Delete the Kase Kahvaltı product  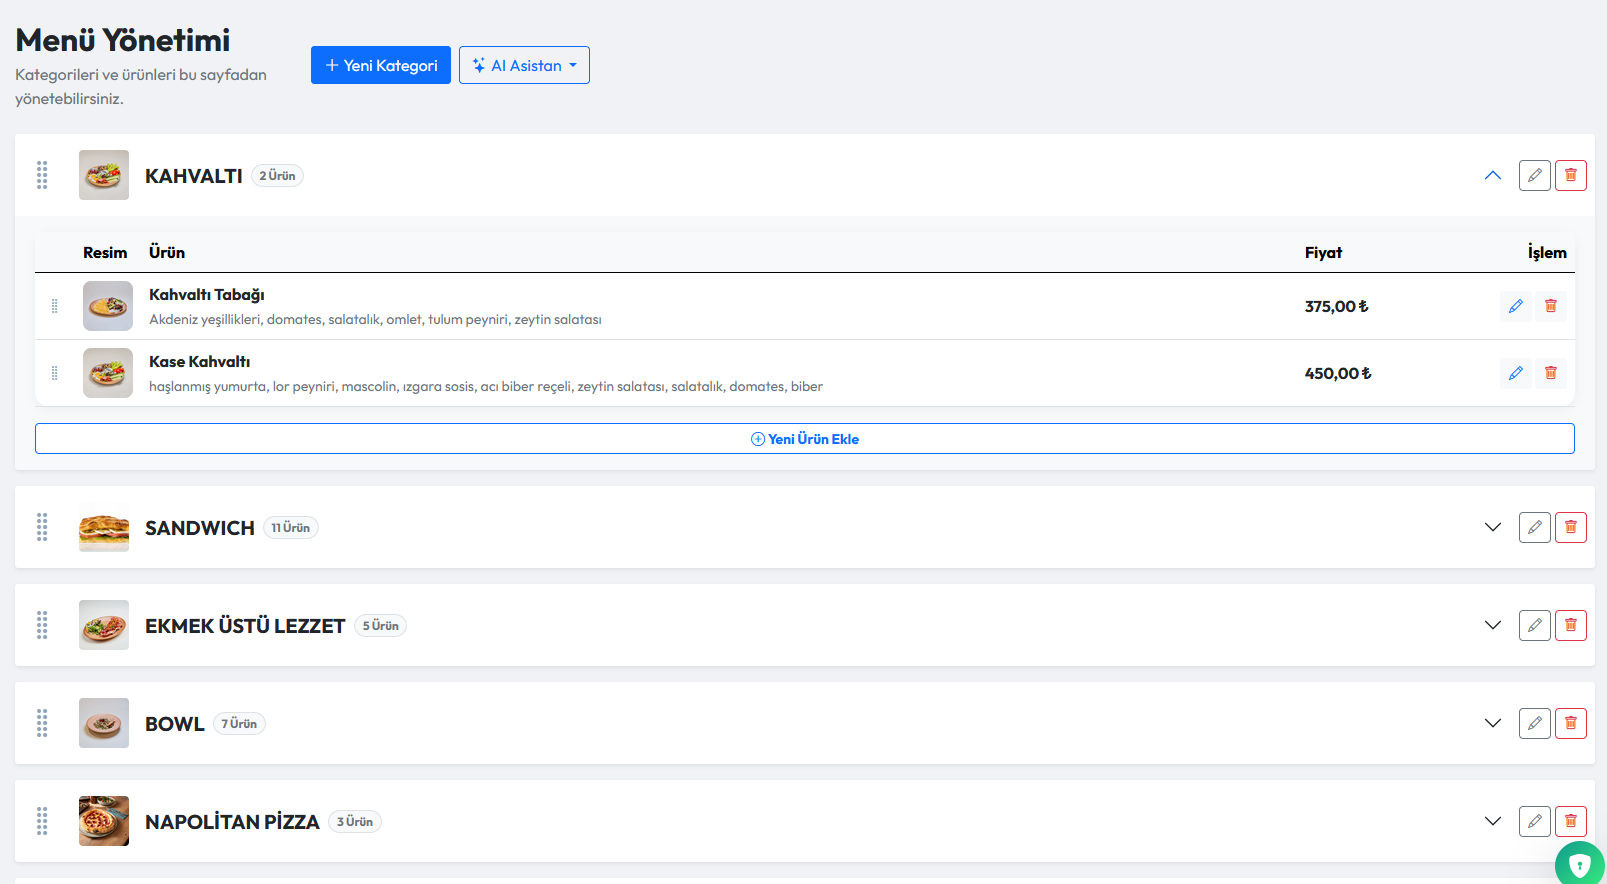(x=1550, y=373)
